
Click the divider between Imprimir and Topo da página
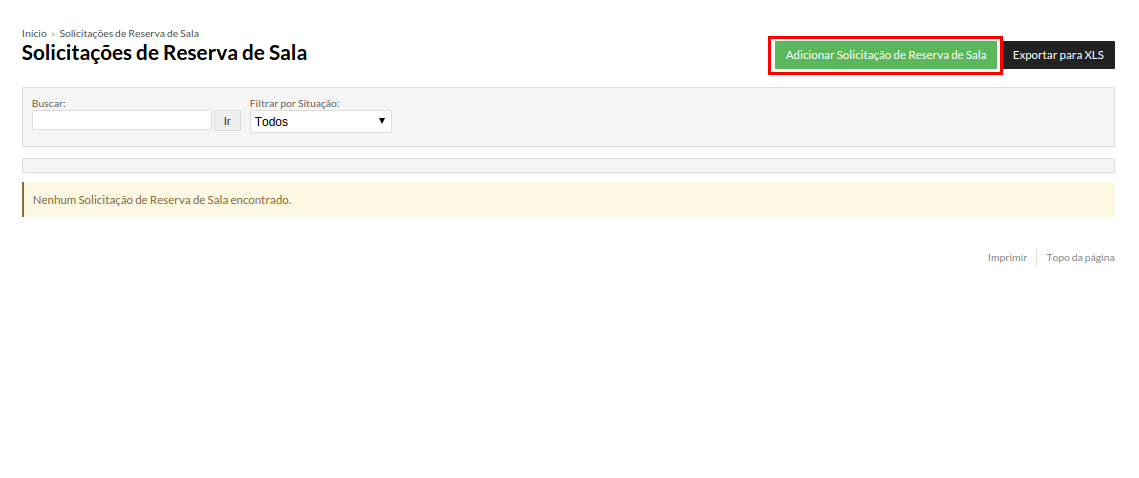coord(1037,258)
